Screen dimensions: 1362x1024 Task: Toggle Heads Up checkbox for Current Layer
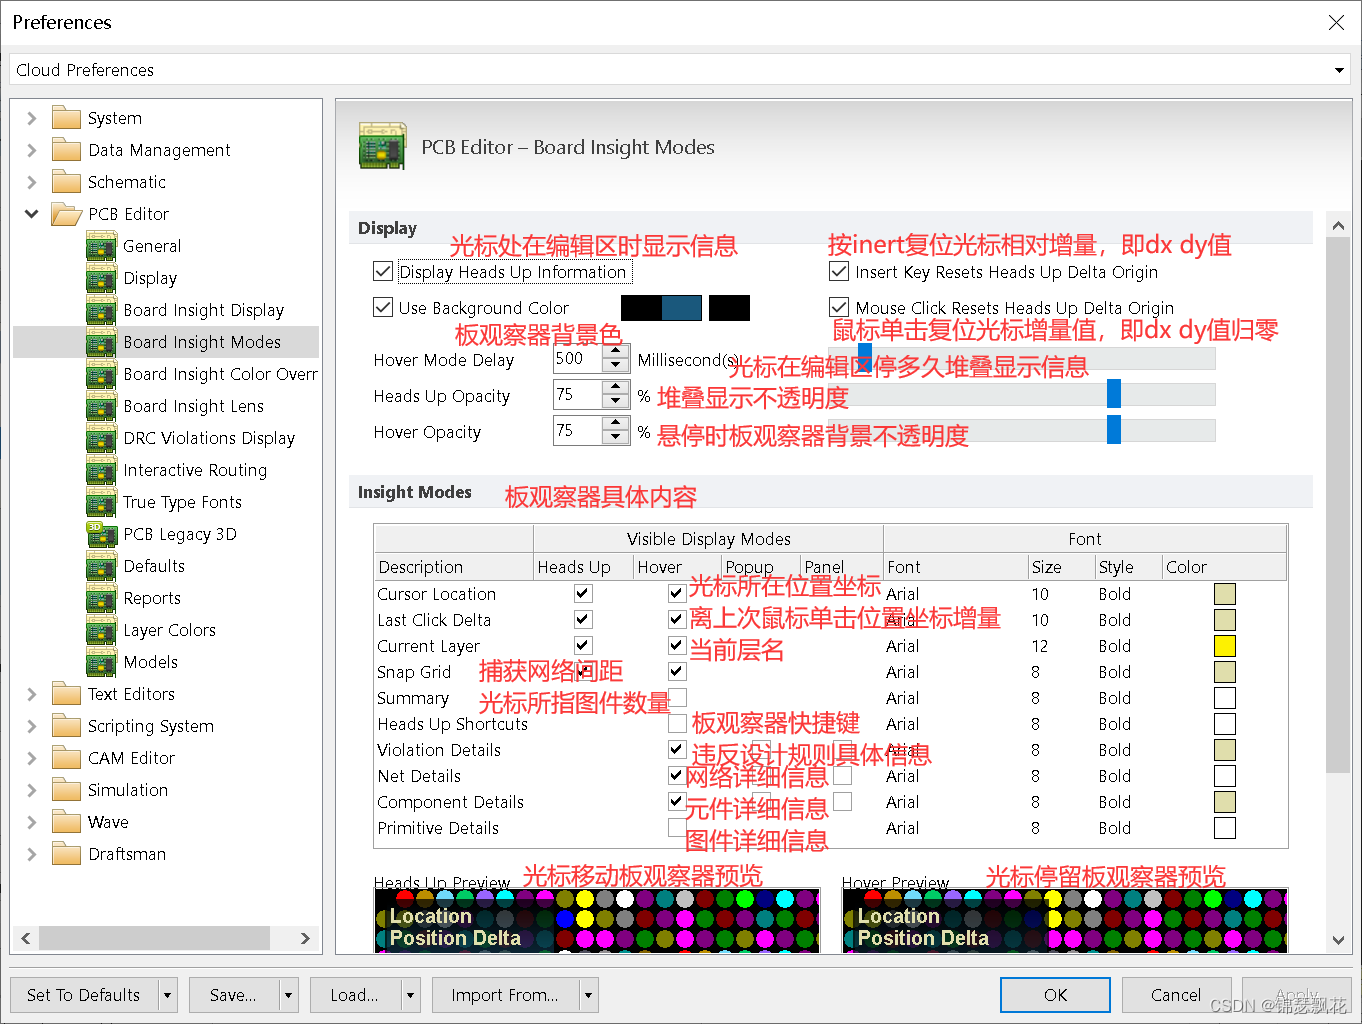point(583,645)
